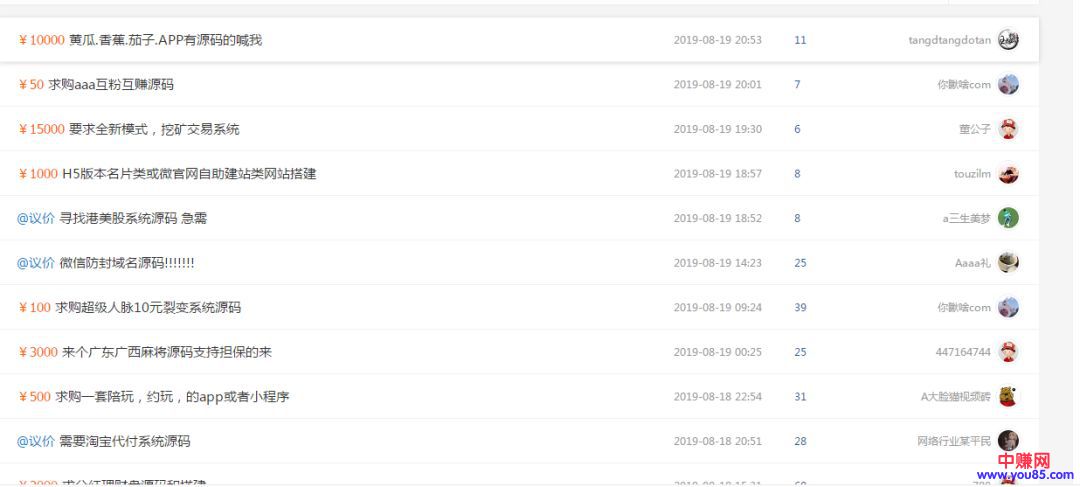Click tangdtangdotan's avatar picture
Viewport: 1080px width, 487px height.
(x=1008, y=40)
